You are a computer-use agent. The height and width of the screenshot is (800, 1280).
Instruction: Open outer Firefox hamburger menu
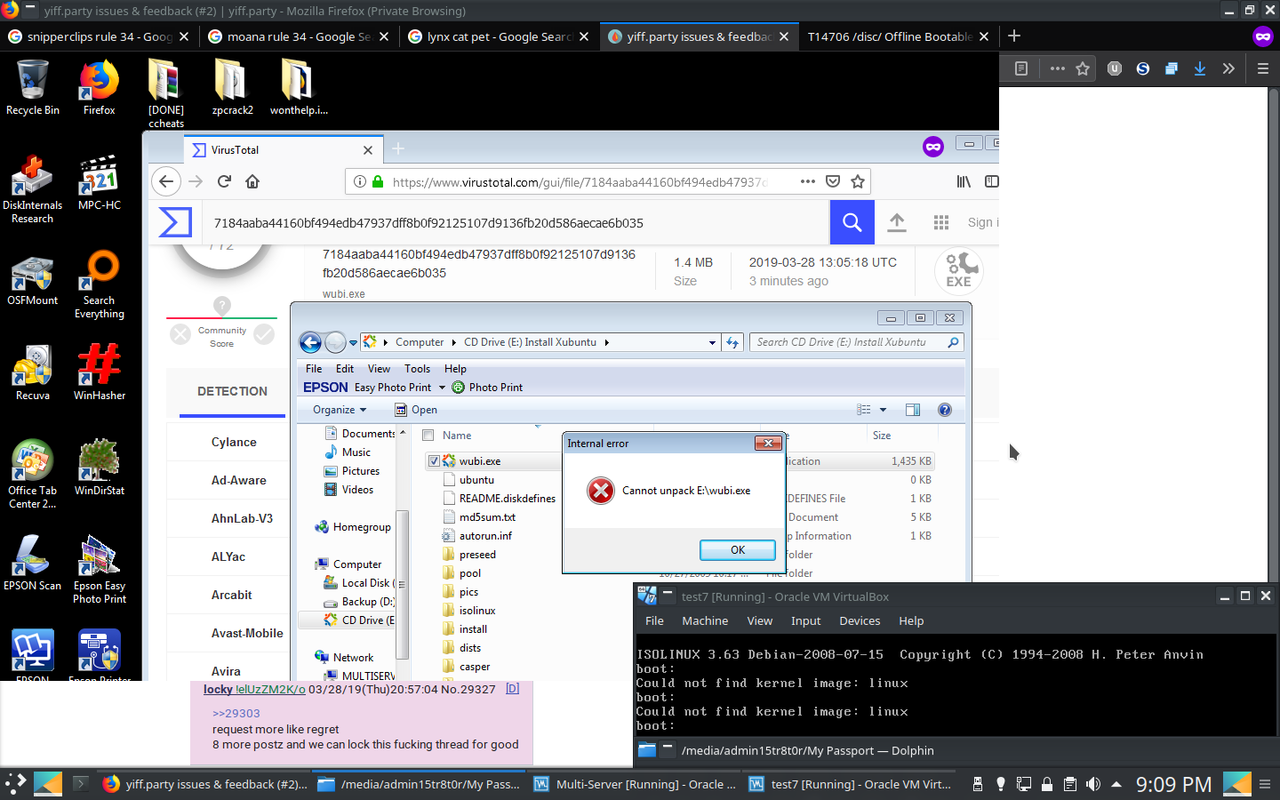point(1262,68)
